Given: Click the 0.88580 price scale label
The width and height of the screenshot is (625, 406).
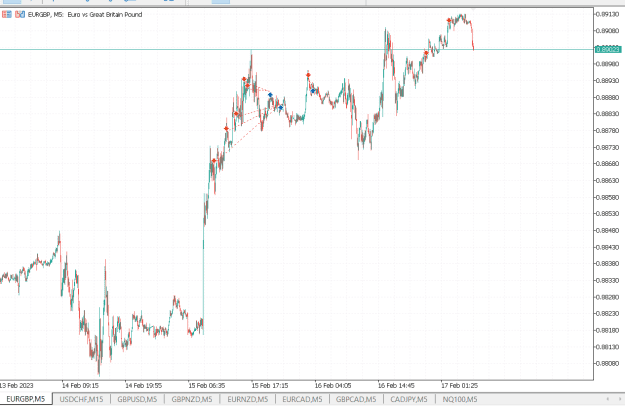Looking at the screenshot, I should click(x=609, y=197).
